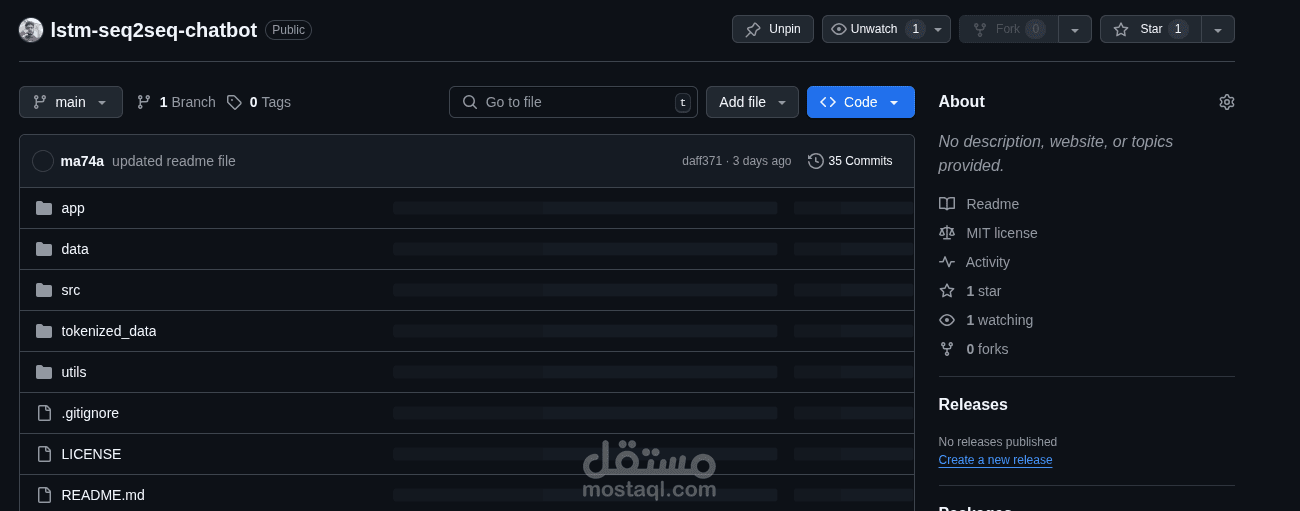View the 1 watching link
1300x511 pixels.
point(1000,320)
